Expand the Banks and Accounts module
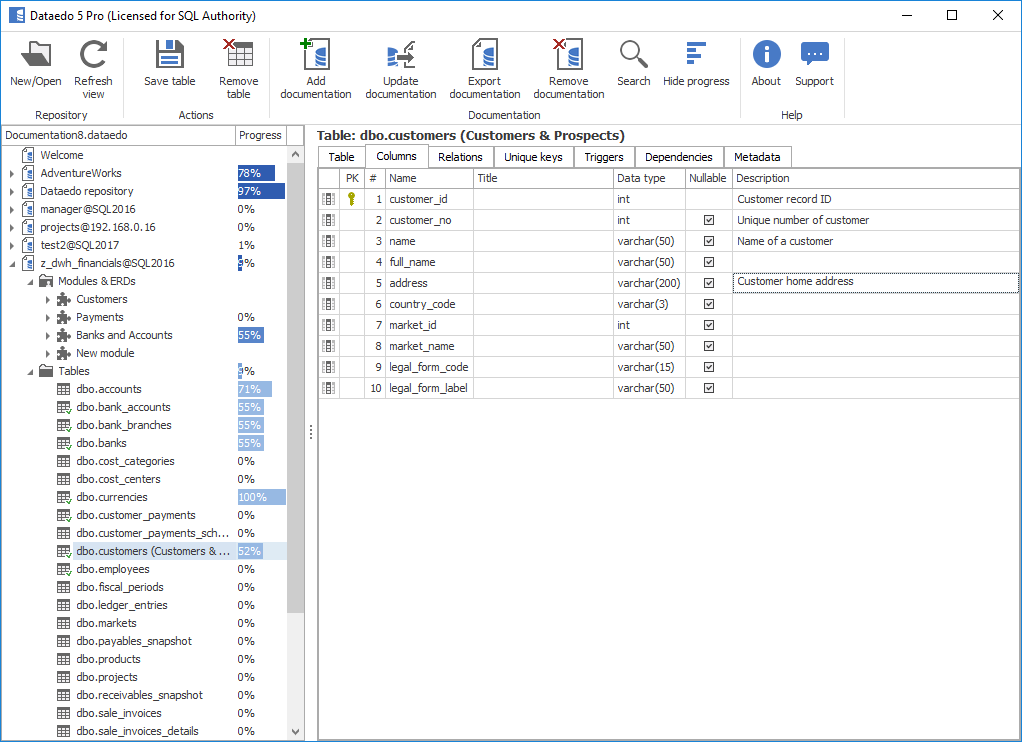This screenshot has height=742, width=1022. [x=48, y=336]
